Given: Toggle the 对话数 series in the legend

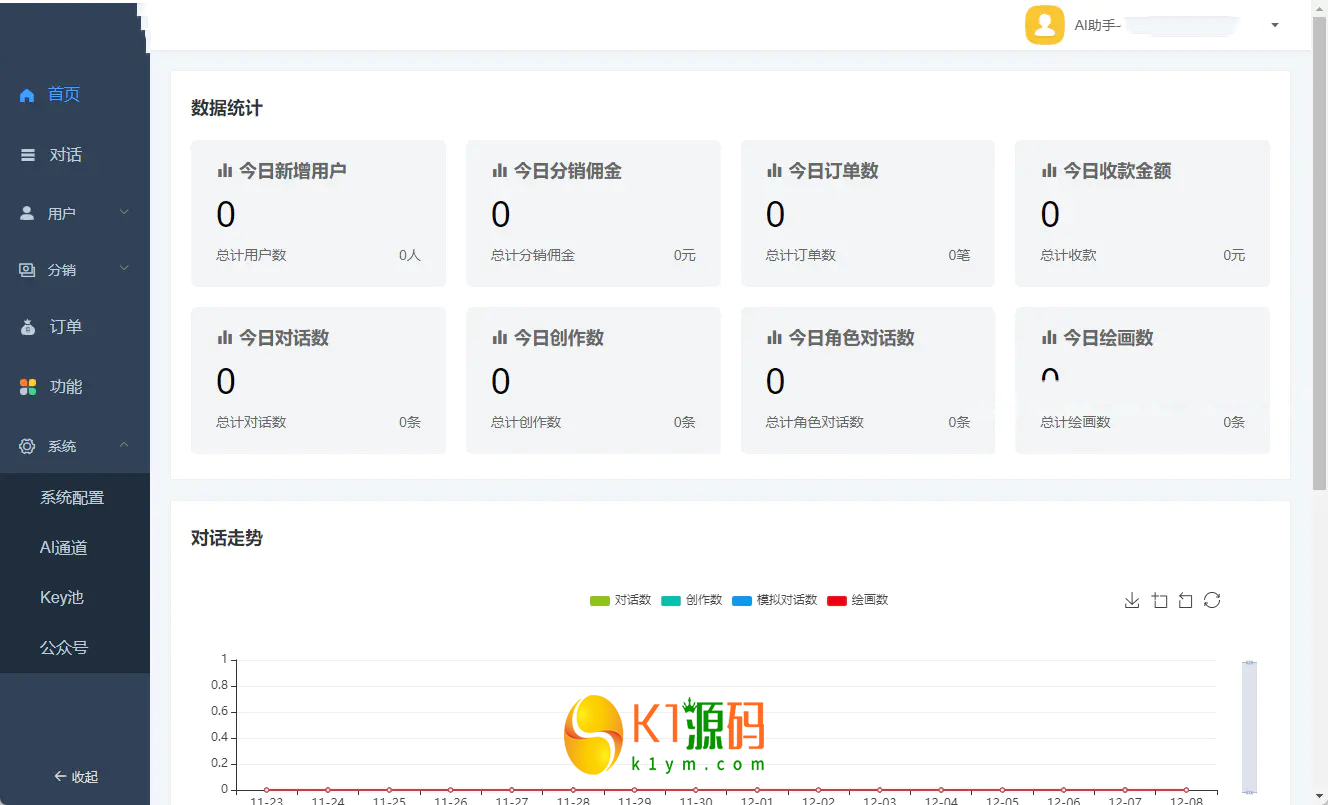Looking at the screenshot, I should (620, 600).
